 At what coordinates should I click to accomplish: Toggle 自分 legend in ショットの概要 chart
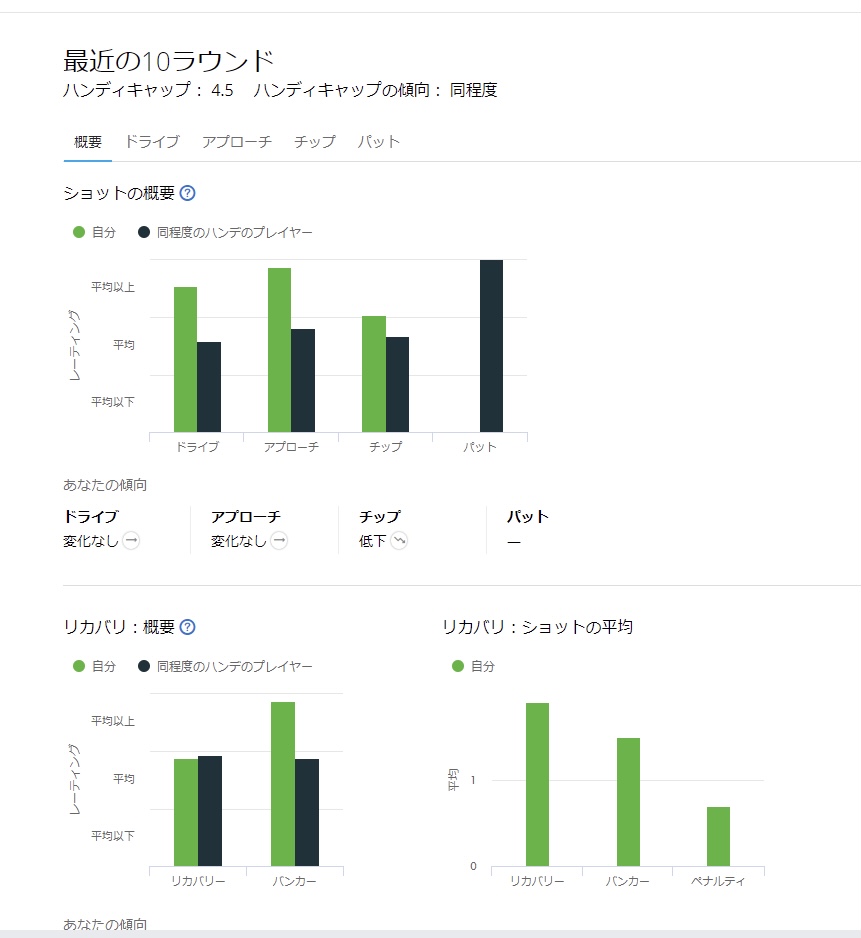(x=95, y=232)
